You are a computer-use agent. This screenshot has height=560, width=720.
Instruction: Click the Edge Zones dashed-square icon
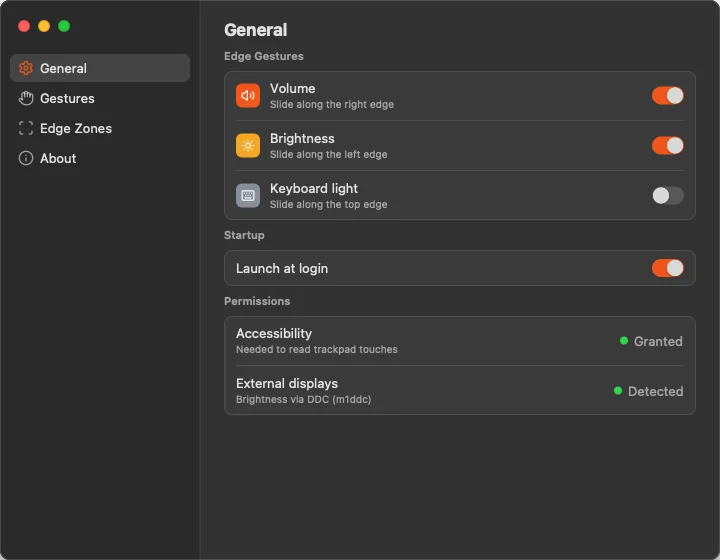pyautogui.click(x=26, y=128)
